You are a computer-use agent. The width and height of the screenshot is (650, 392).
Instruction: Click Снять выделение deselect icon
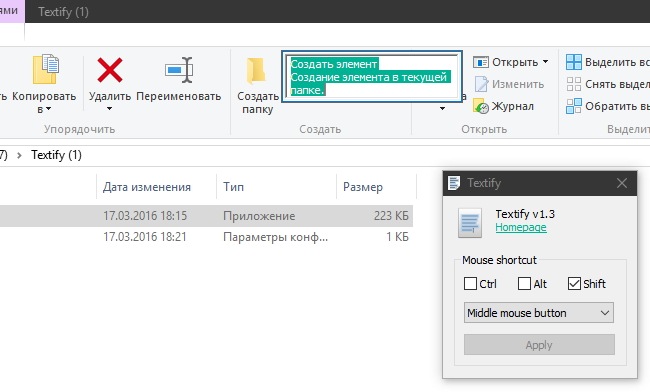click(574, 84)
